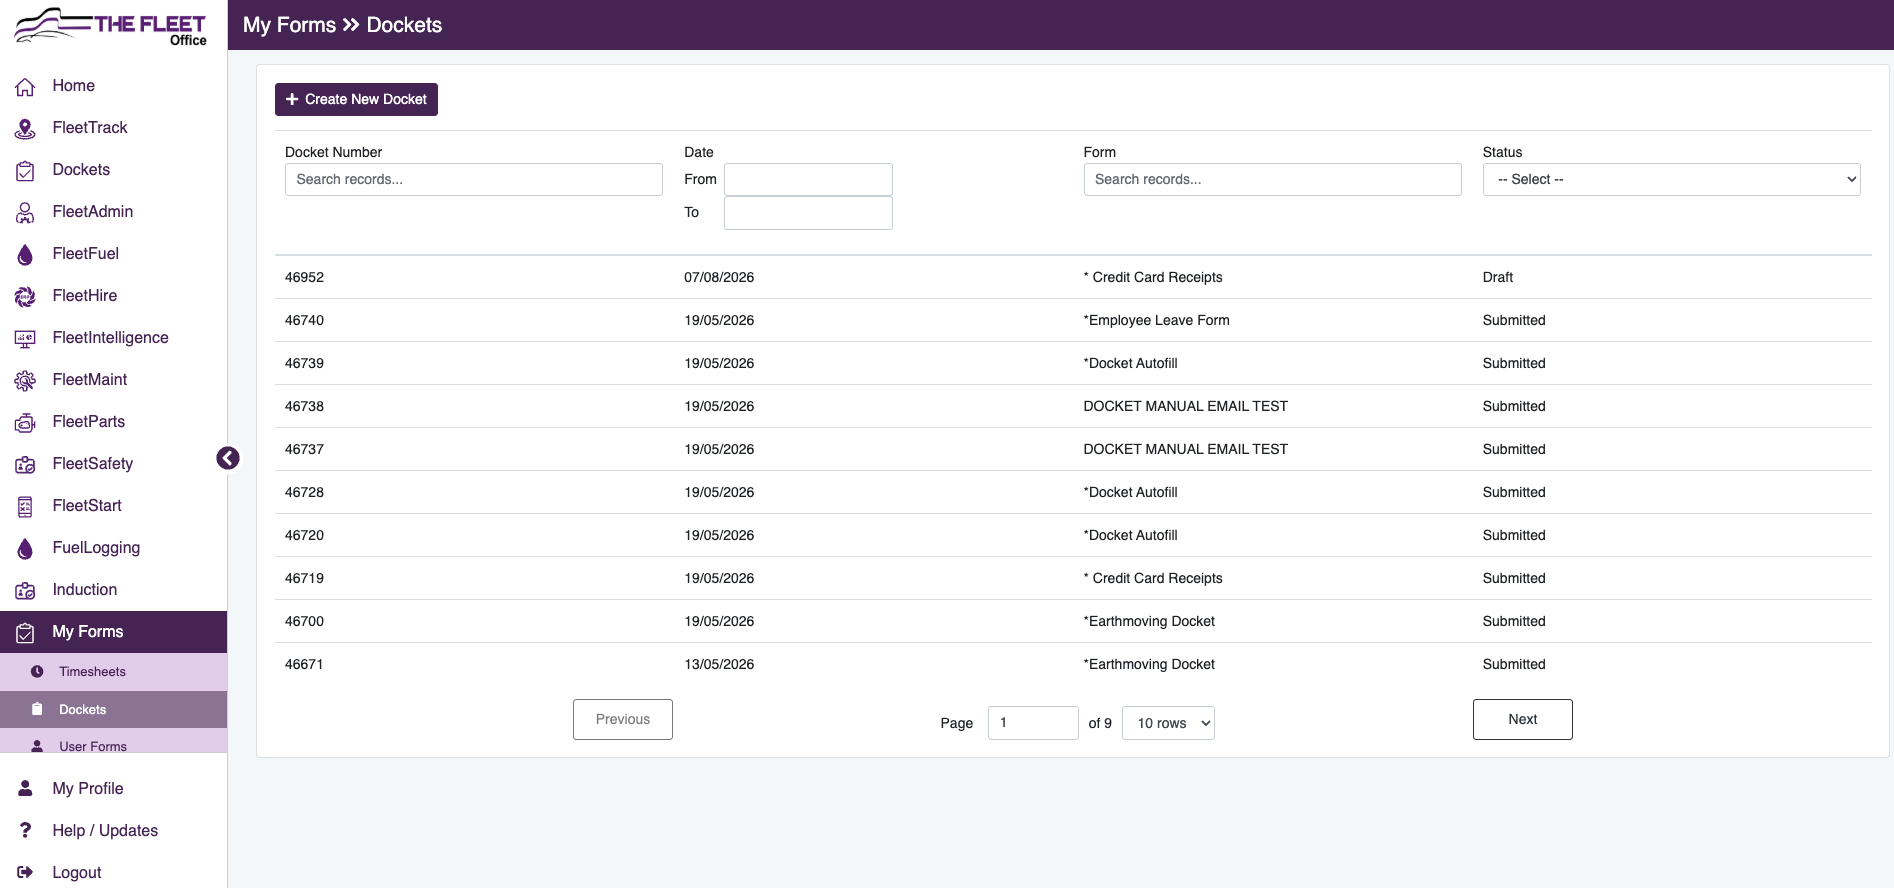Click The Fleet Office logo
Image resolution: width=1894 pixels, height=888 pixels.
[111, 26]
